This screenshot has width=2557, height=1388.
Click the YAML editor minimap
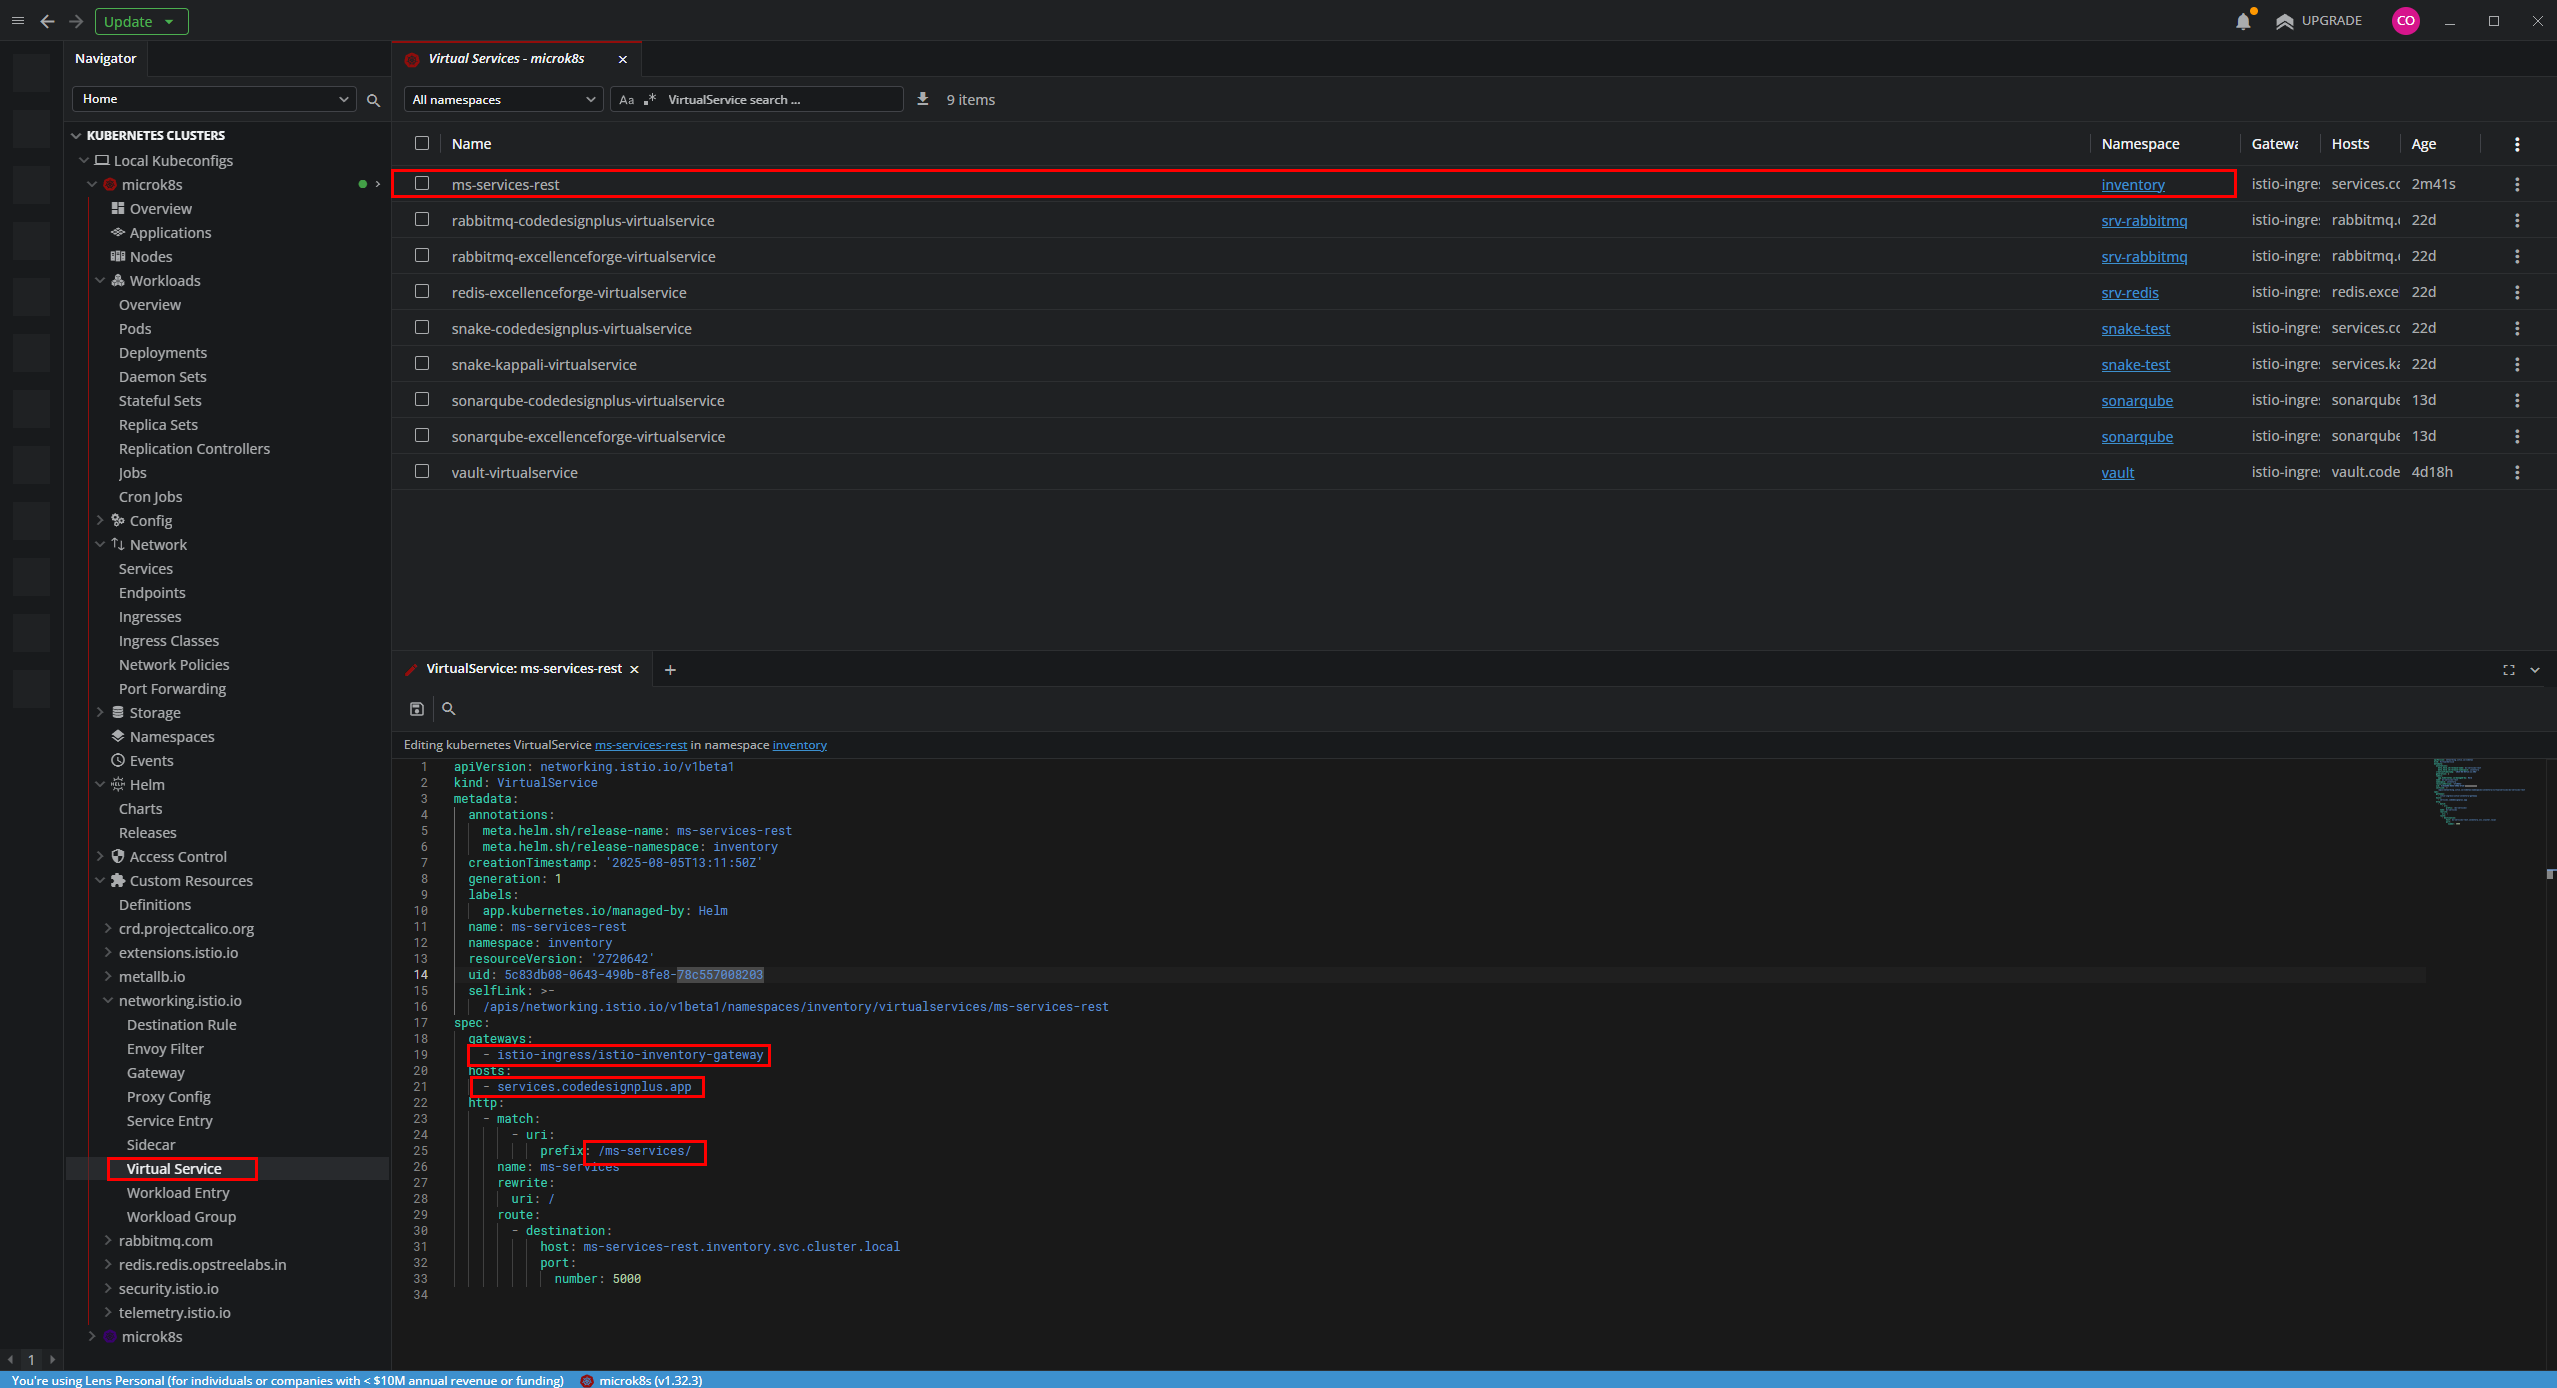click(x=2480, y=792)
